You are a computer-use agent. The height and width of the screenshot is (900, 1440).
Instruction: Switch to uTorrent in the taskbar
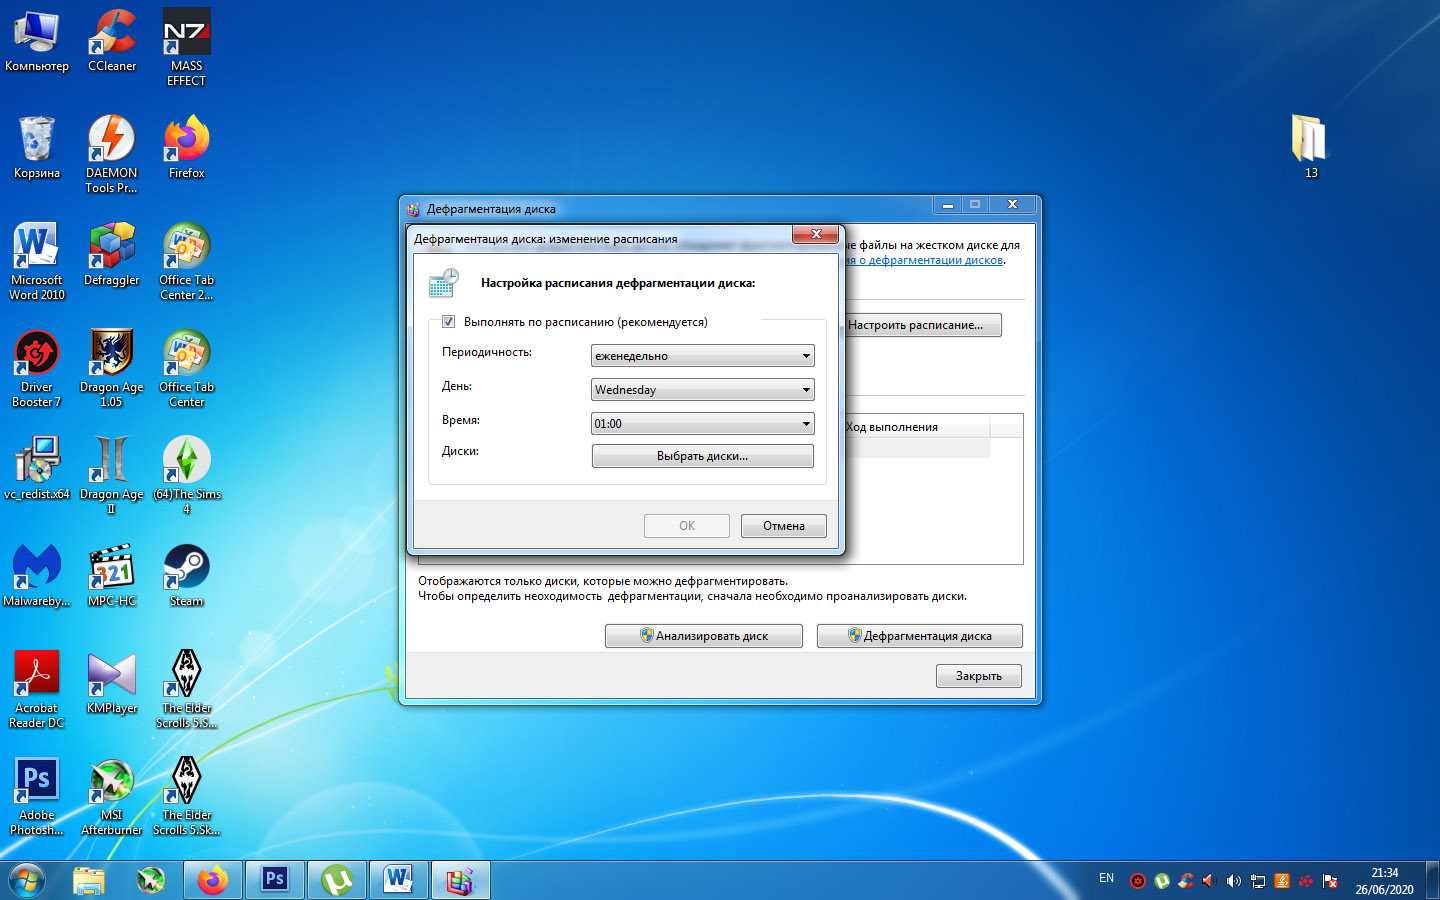point(336,880)
